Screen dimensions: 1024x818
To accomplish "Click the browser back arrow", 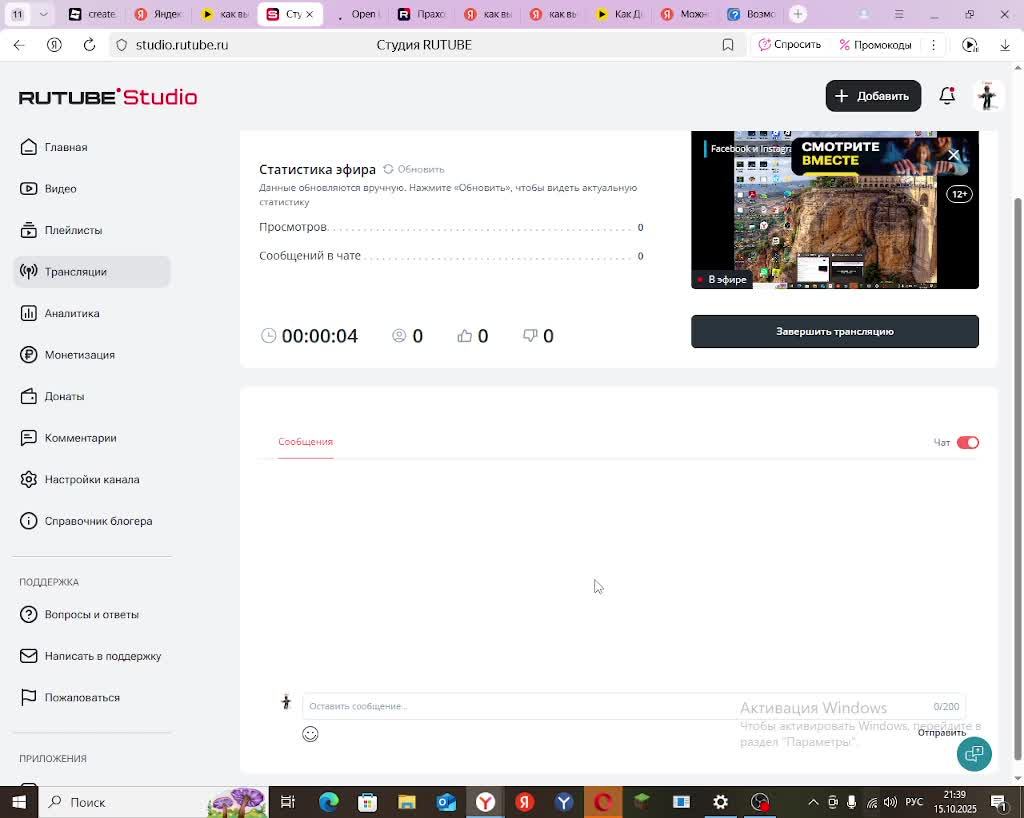I will [19, 45].
